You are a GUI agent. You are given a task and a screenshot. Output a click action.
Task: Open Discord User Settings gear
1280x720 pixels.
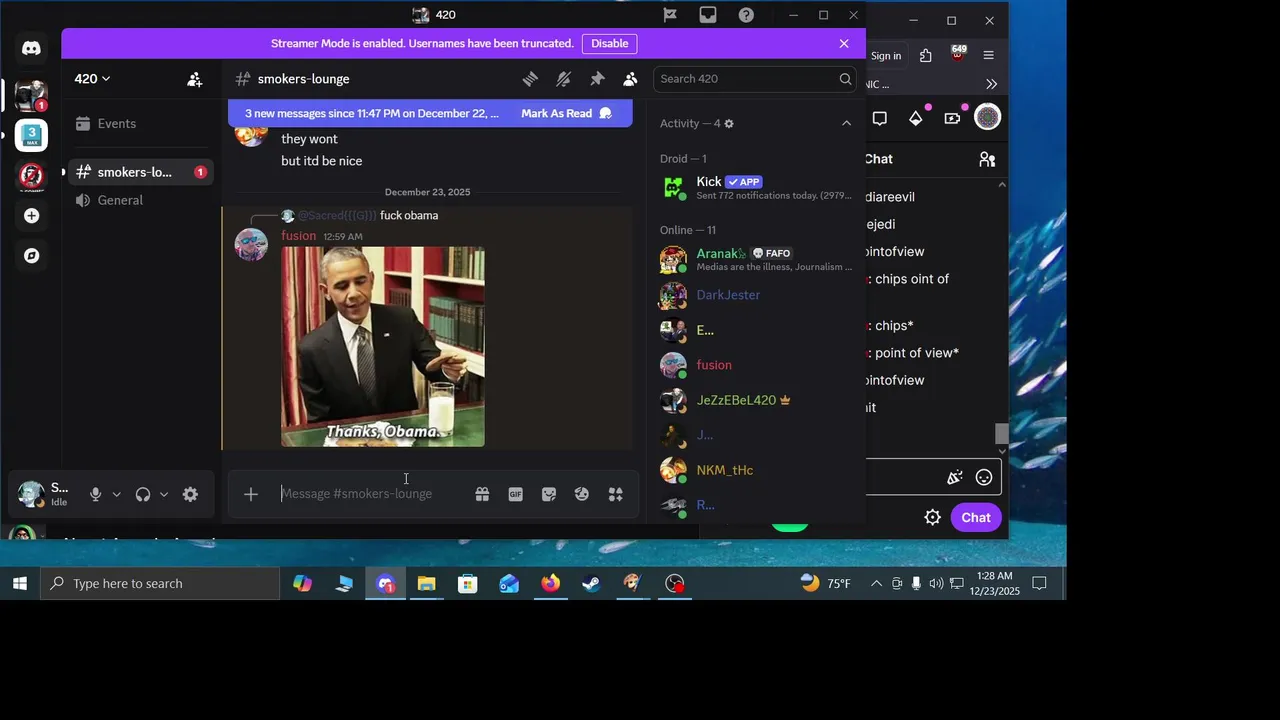190,494
